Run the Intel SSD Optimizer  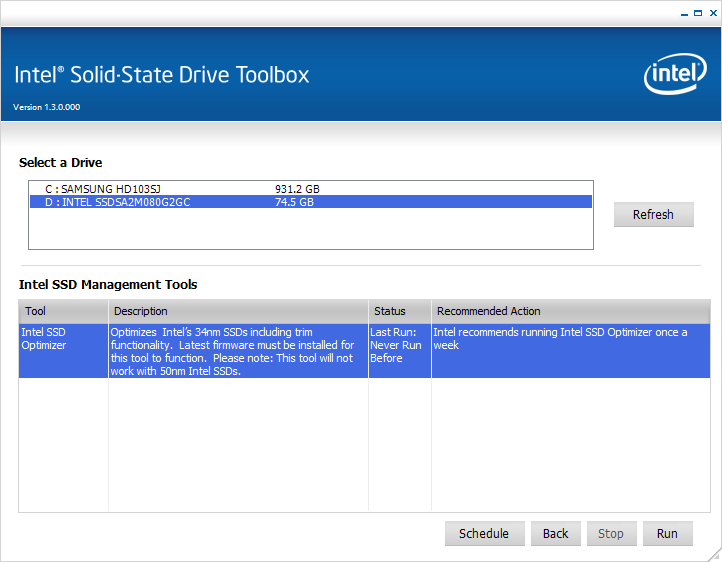[x=668, y=533]
